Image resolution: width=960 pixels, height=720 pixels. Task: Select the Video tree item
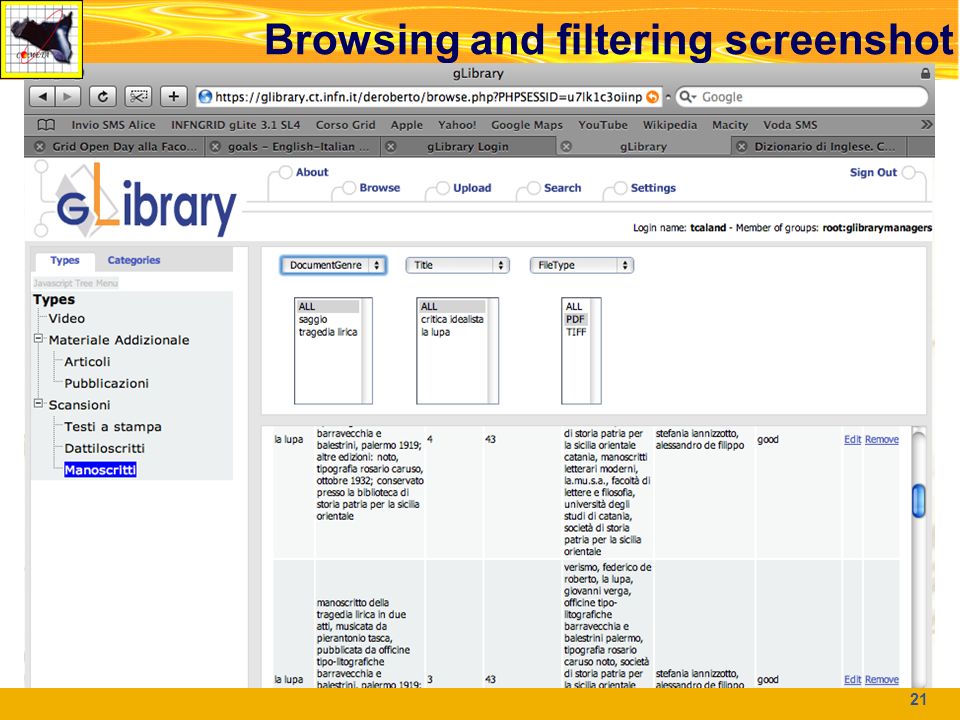[x=67, y=318]
